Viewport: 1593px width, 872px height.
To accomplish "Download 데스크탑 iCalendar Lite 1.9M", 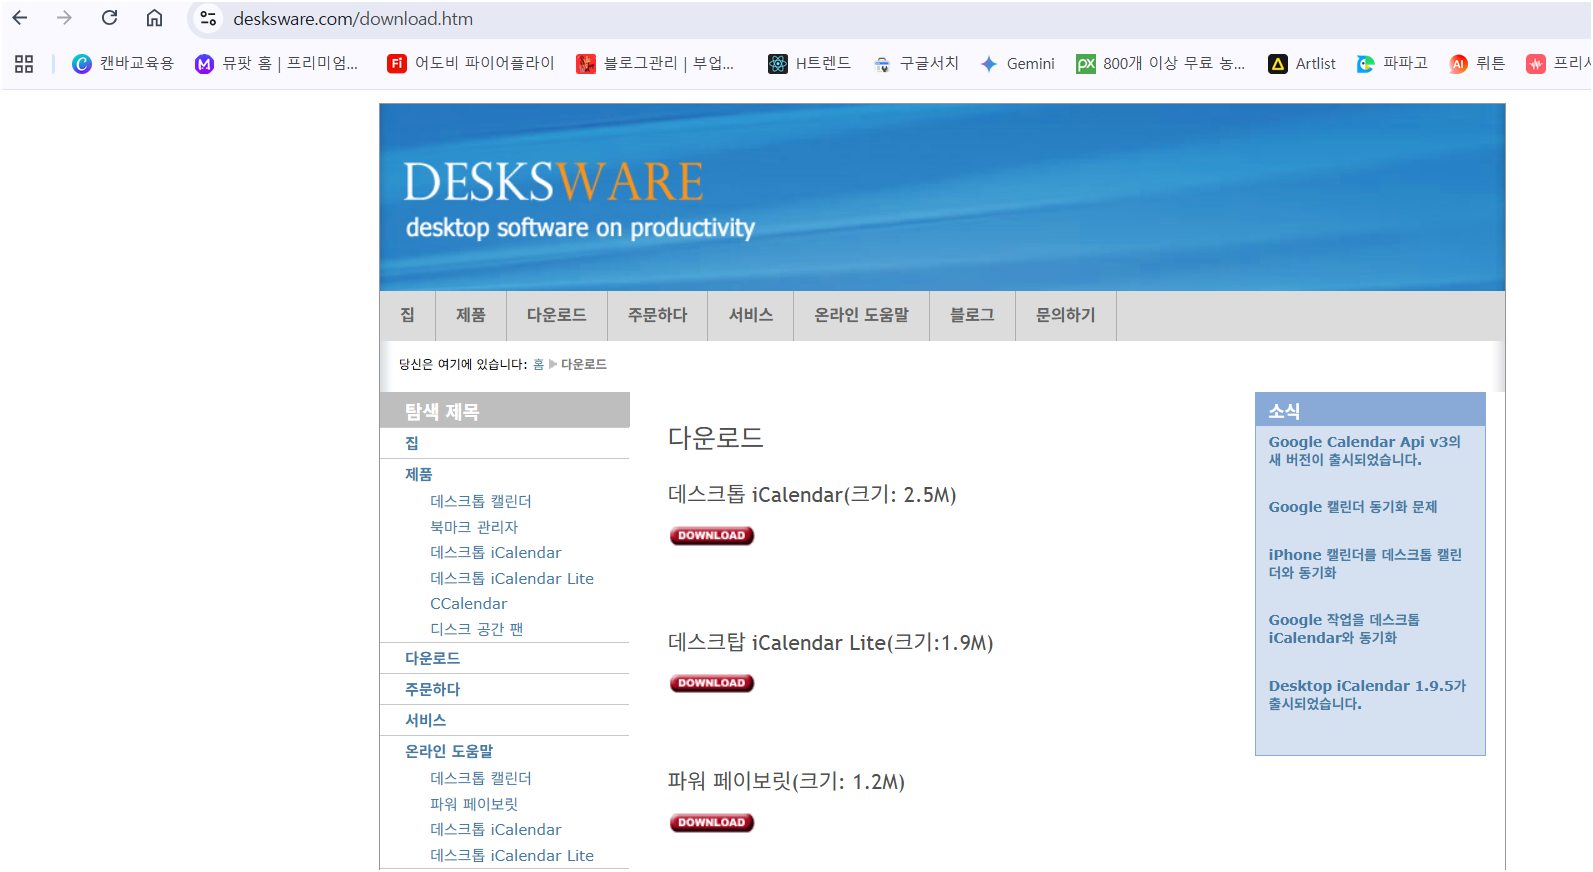I will click(x=711, y=684).
